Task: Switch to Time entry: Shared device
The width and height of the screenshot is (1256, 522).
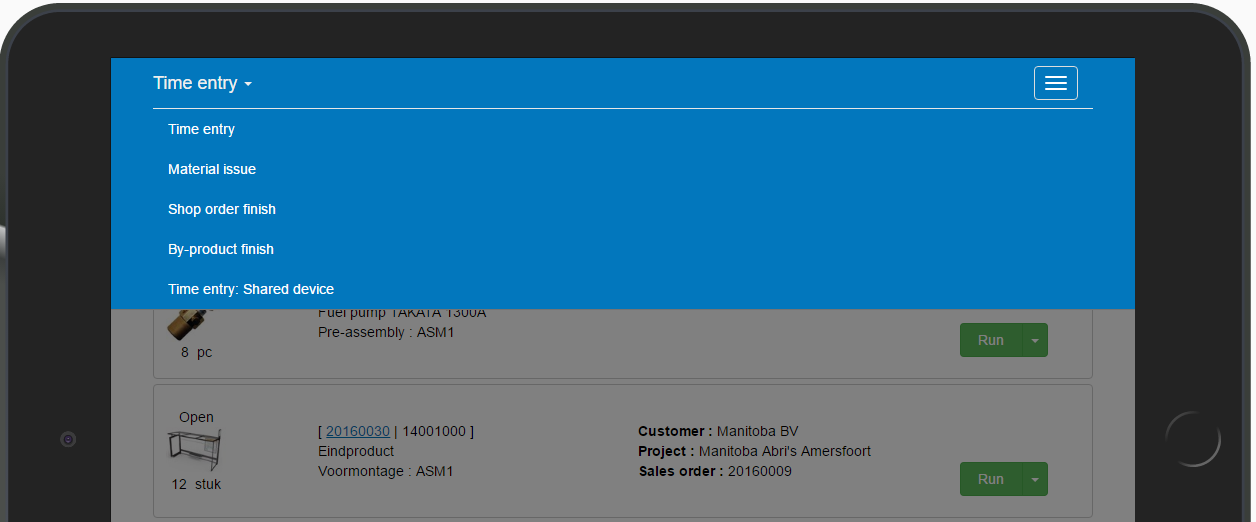Action: (x=251, y=289)
